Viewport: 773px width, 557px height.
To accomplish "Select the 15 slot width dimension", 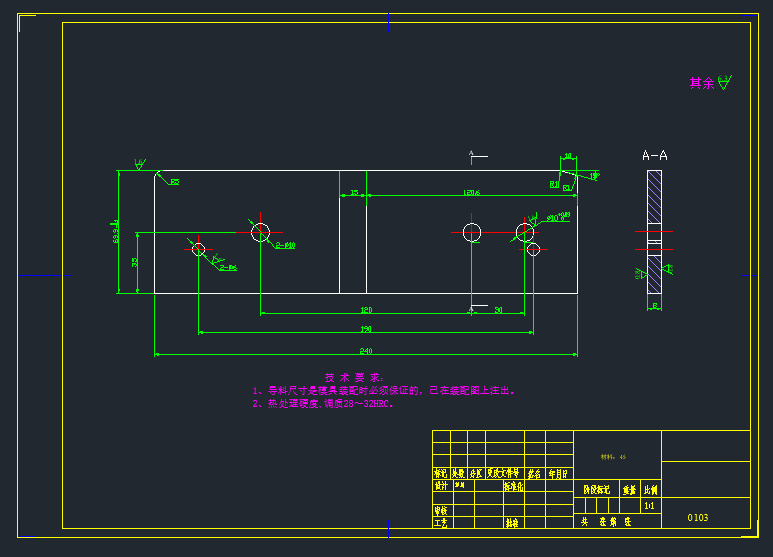I will [x=354, y=192].
